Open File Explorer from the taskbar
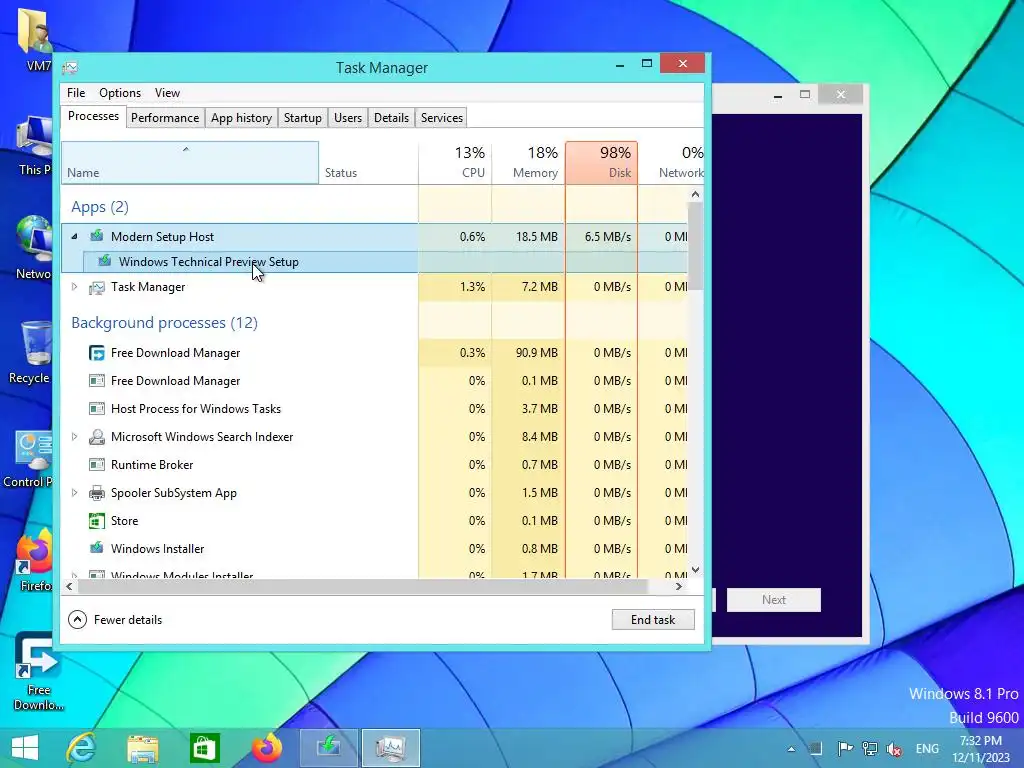 142,748
